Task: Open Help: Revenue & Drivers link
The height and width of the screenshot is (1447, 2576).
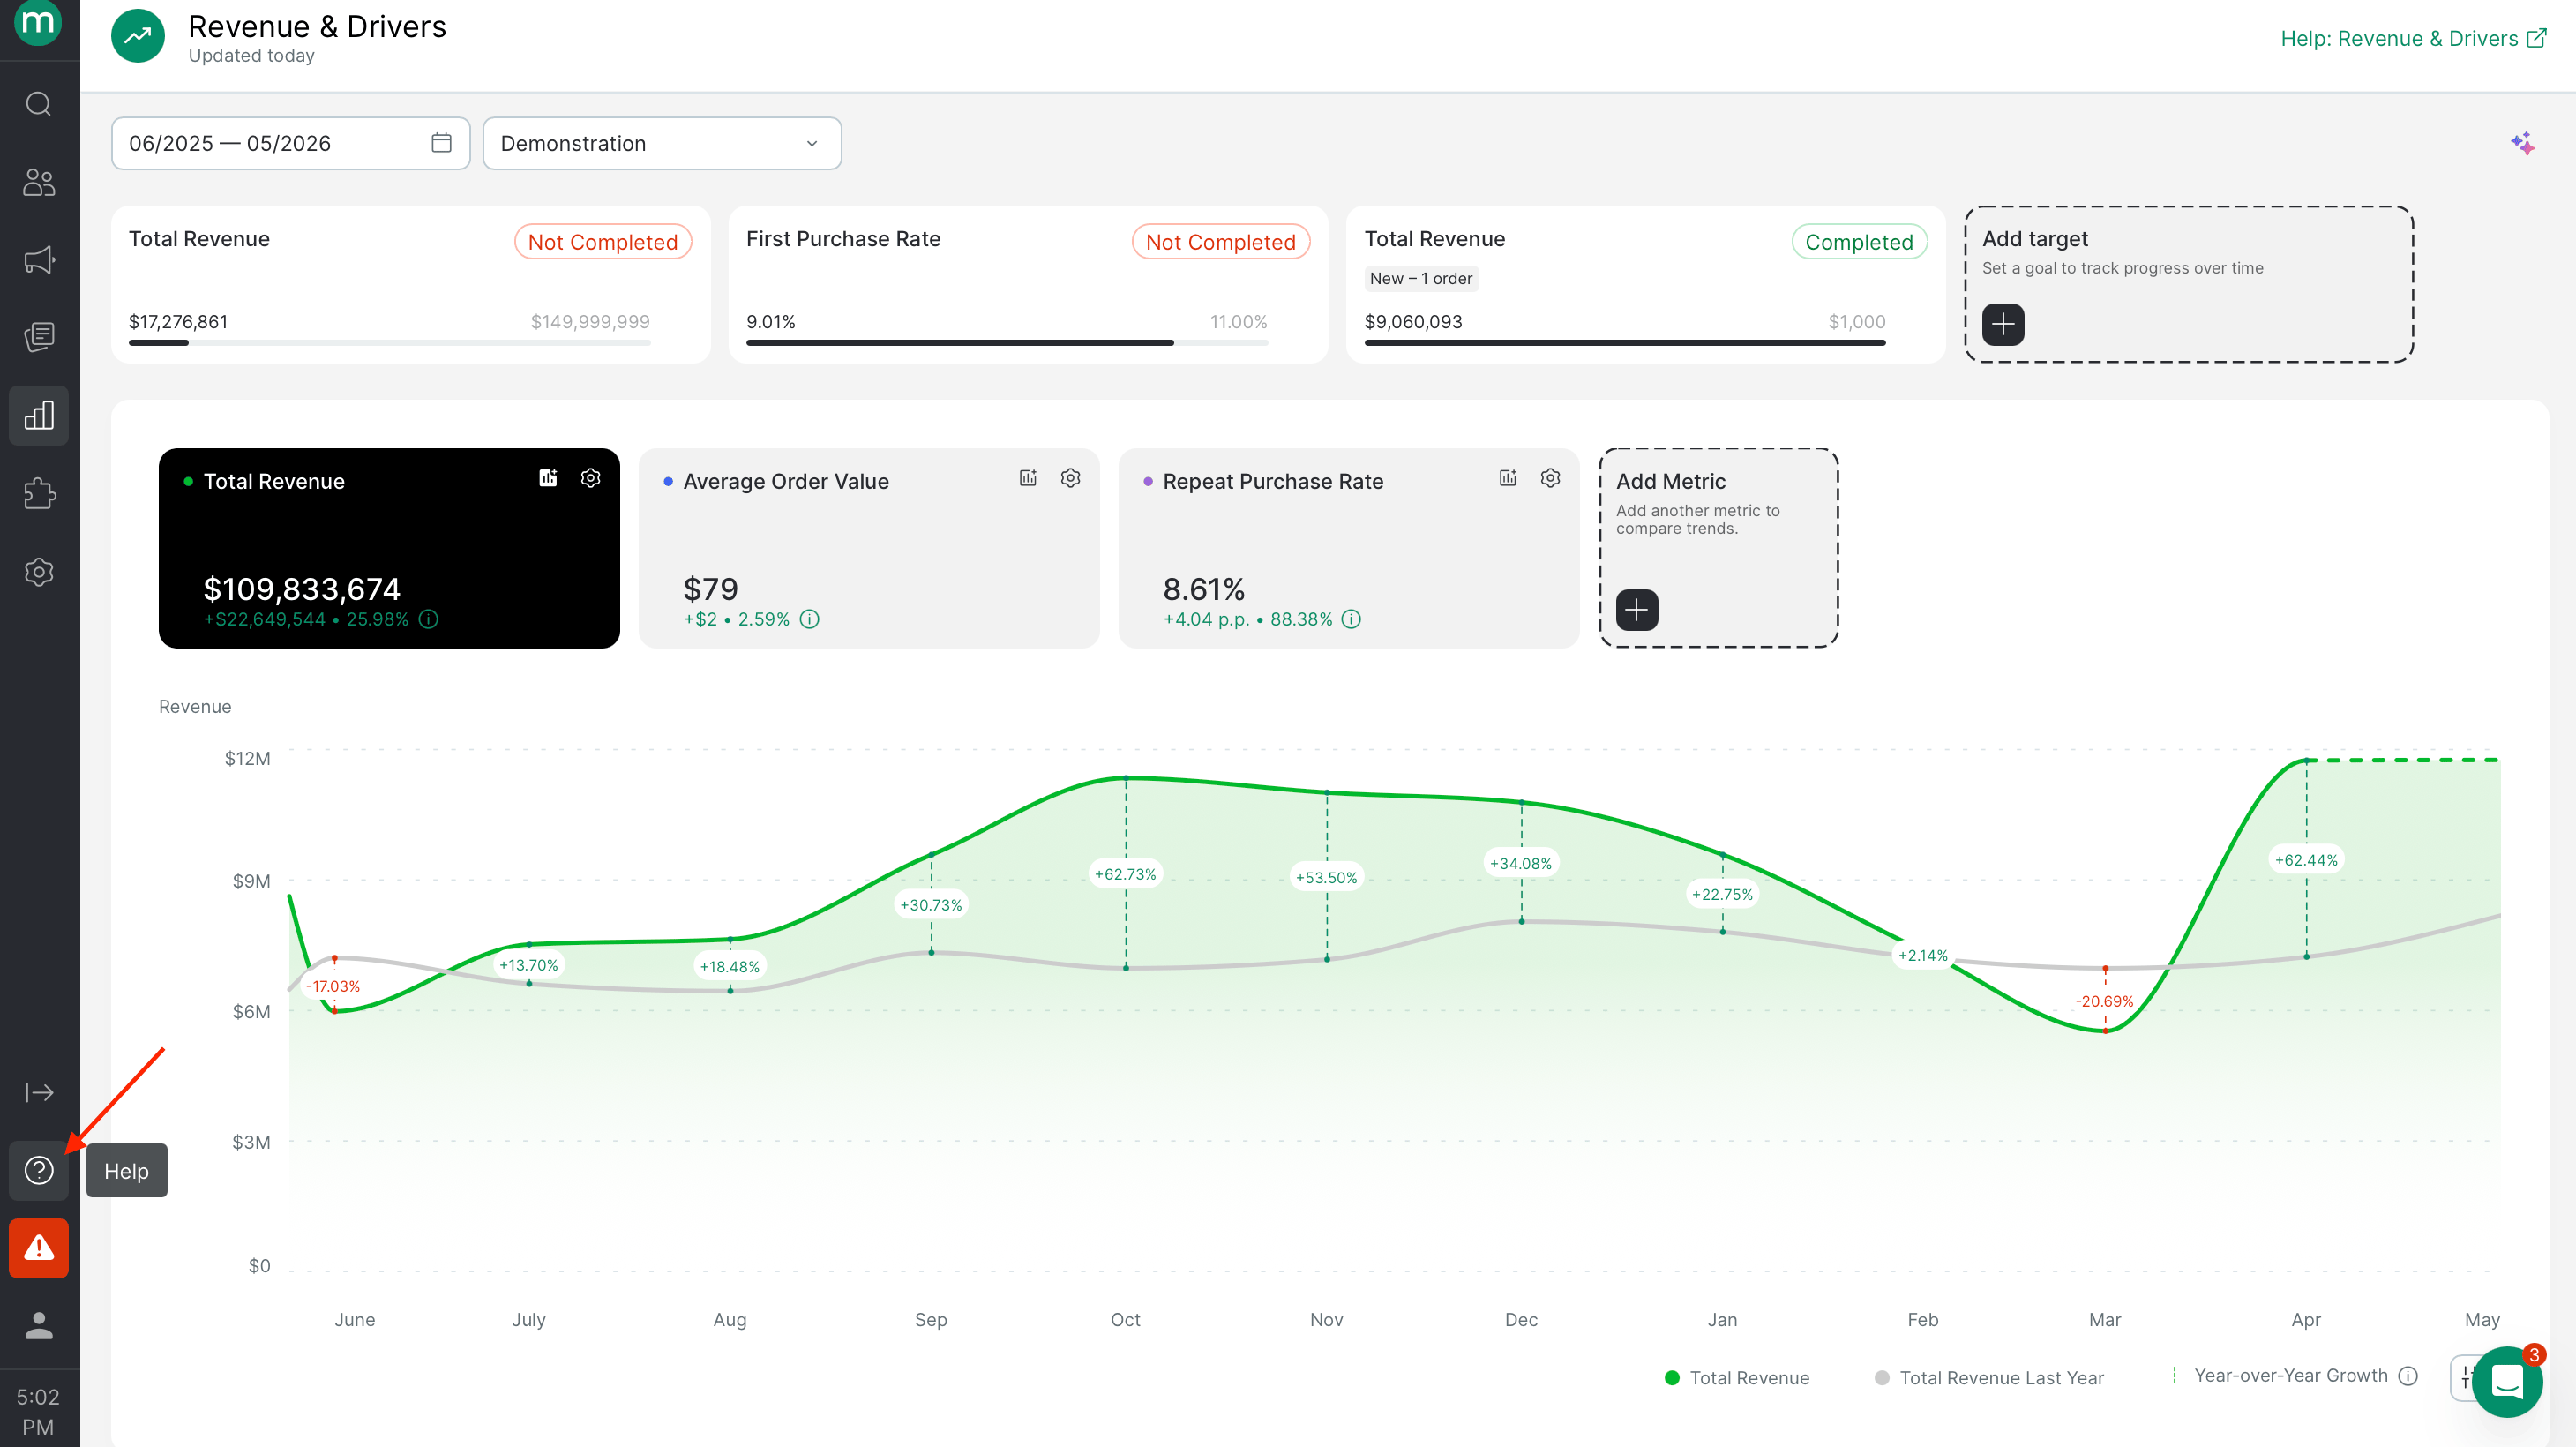Action: click(2412, 38)
